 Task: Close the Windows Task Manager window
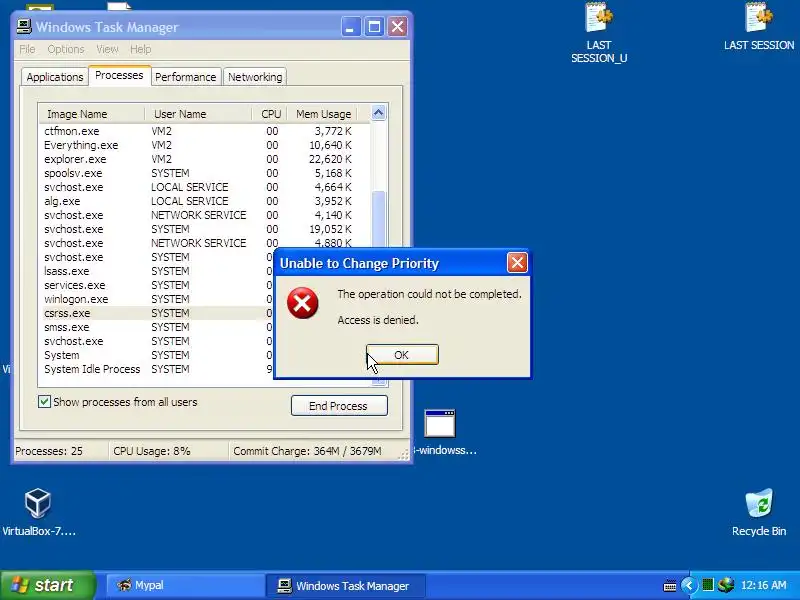pos(397,27)
